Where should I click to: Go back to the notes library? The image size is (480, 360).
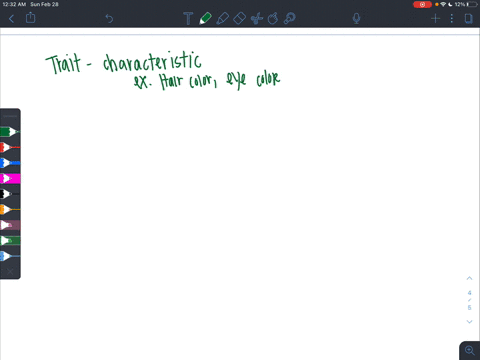click(x=11, y=19)
